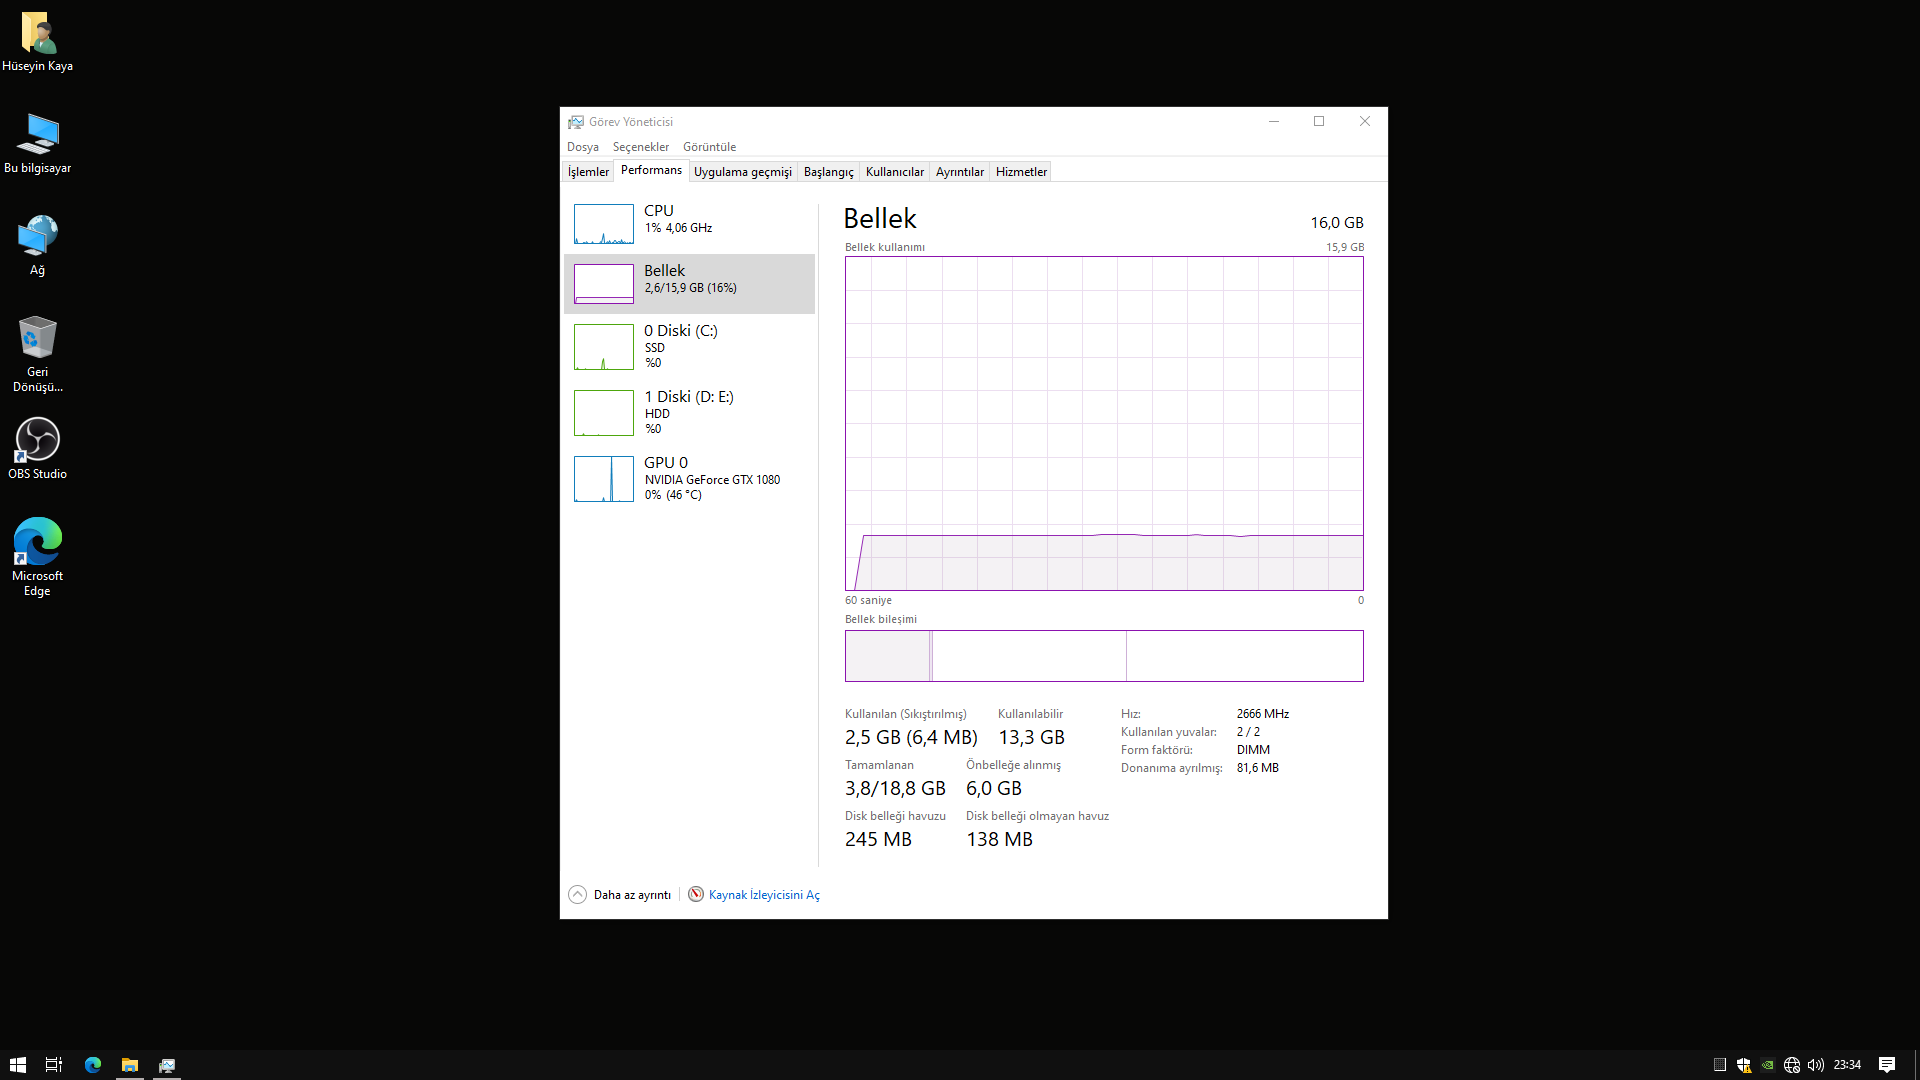Select the CPU performance graph thumbnail
This screenshot has width=1920, height=1080.
tap(603, 224)
